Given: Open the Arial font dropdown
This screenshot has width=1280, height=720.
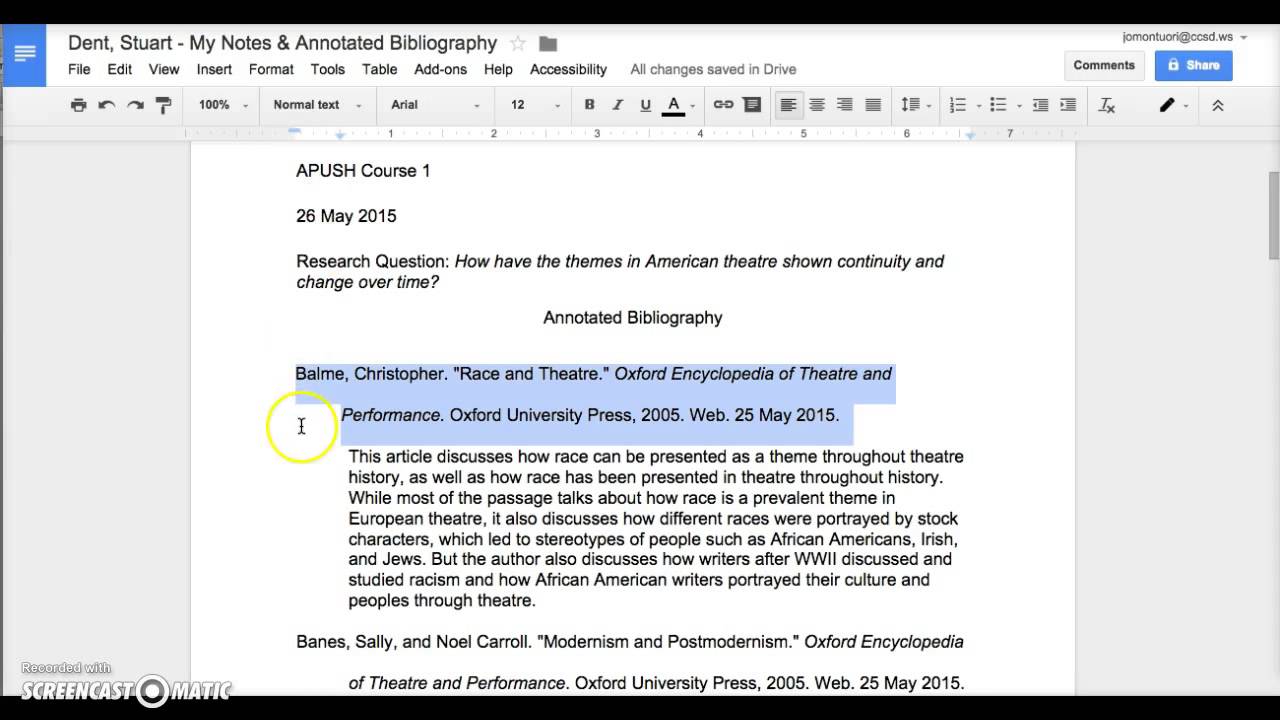Looking at the screenshot, I should [x=434, y=105].
